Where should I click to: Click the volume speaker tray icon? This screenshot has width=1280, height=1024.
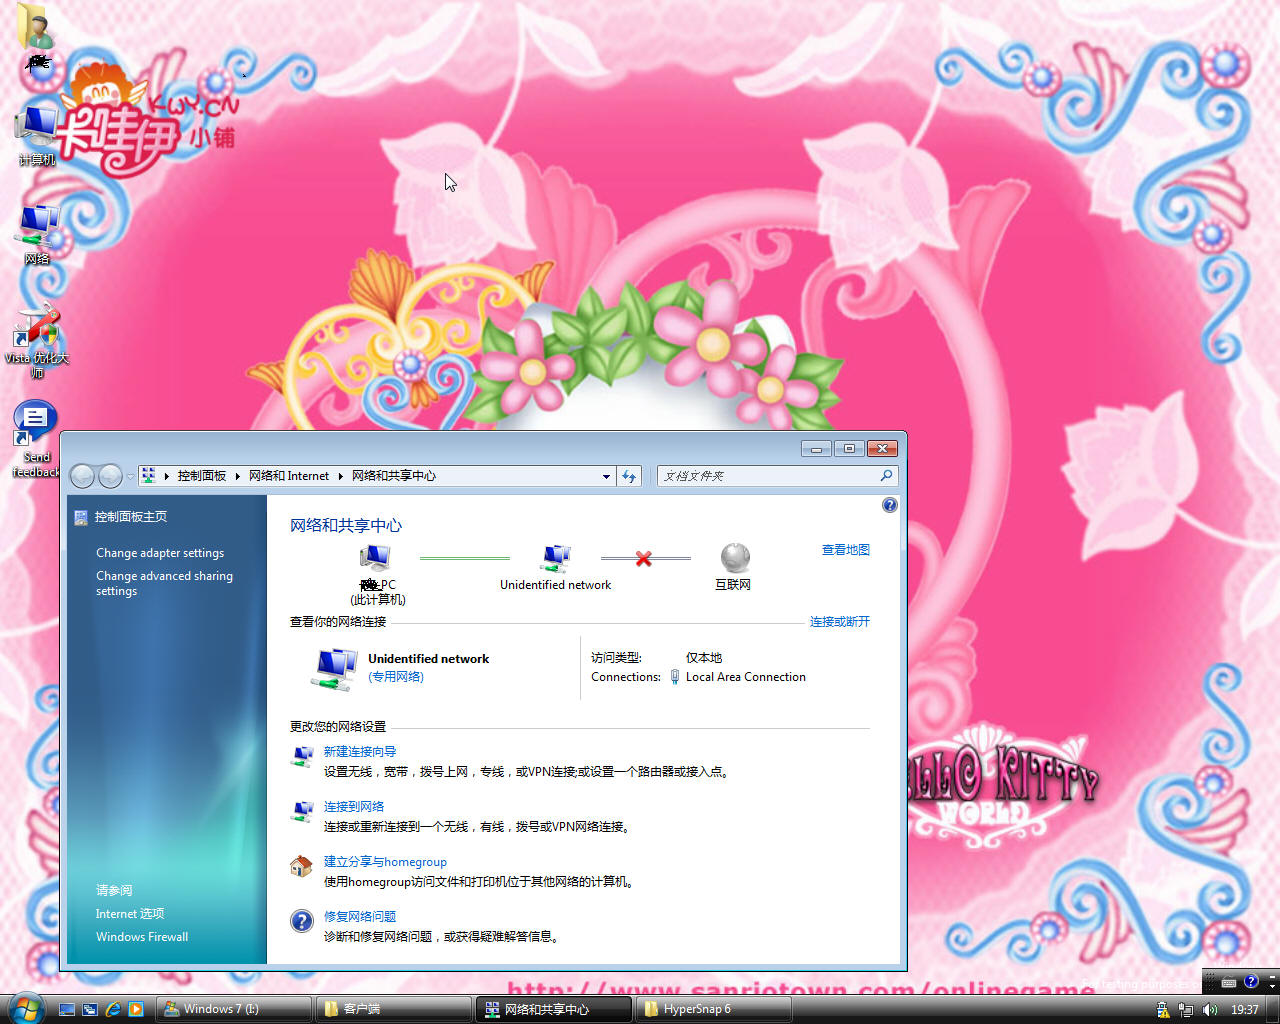[x=1210, y=1010]
